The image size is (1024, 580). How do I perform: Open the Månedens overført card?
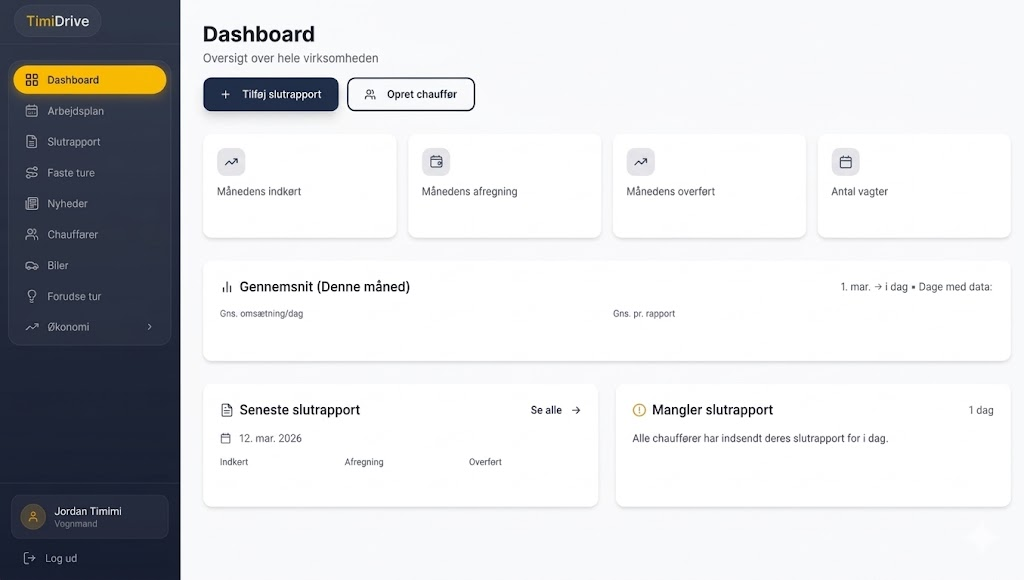tap(709, 186)
